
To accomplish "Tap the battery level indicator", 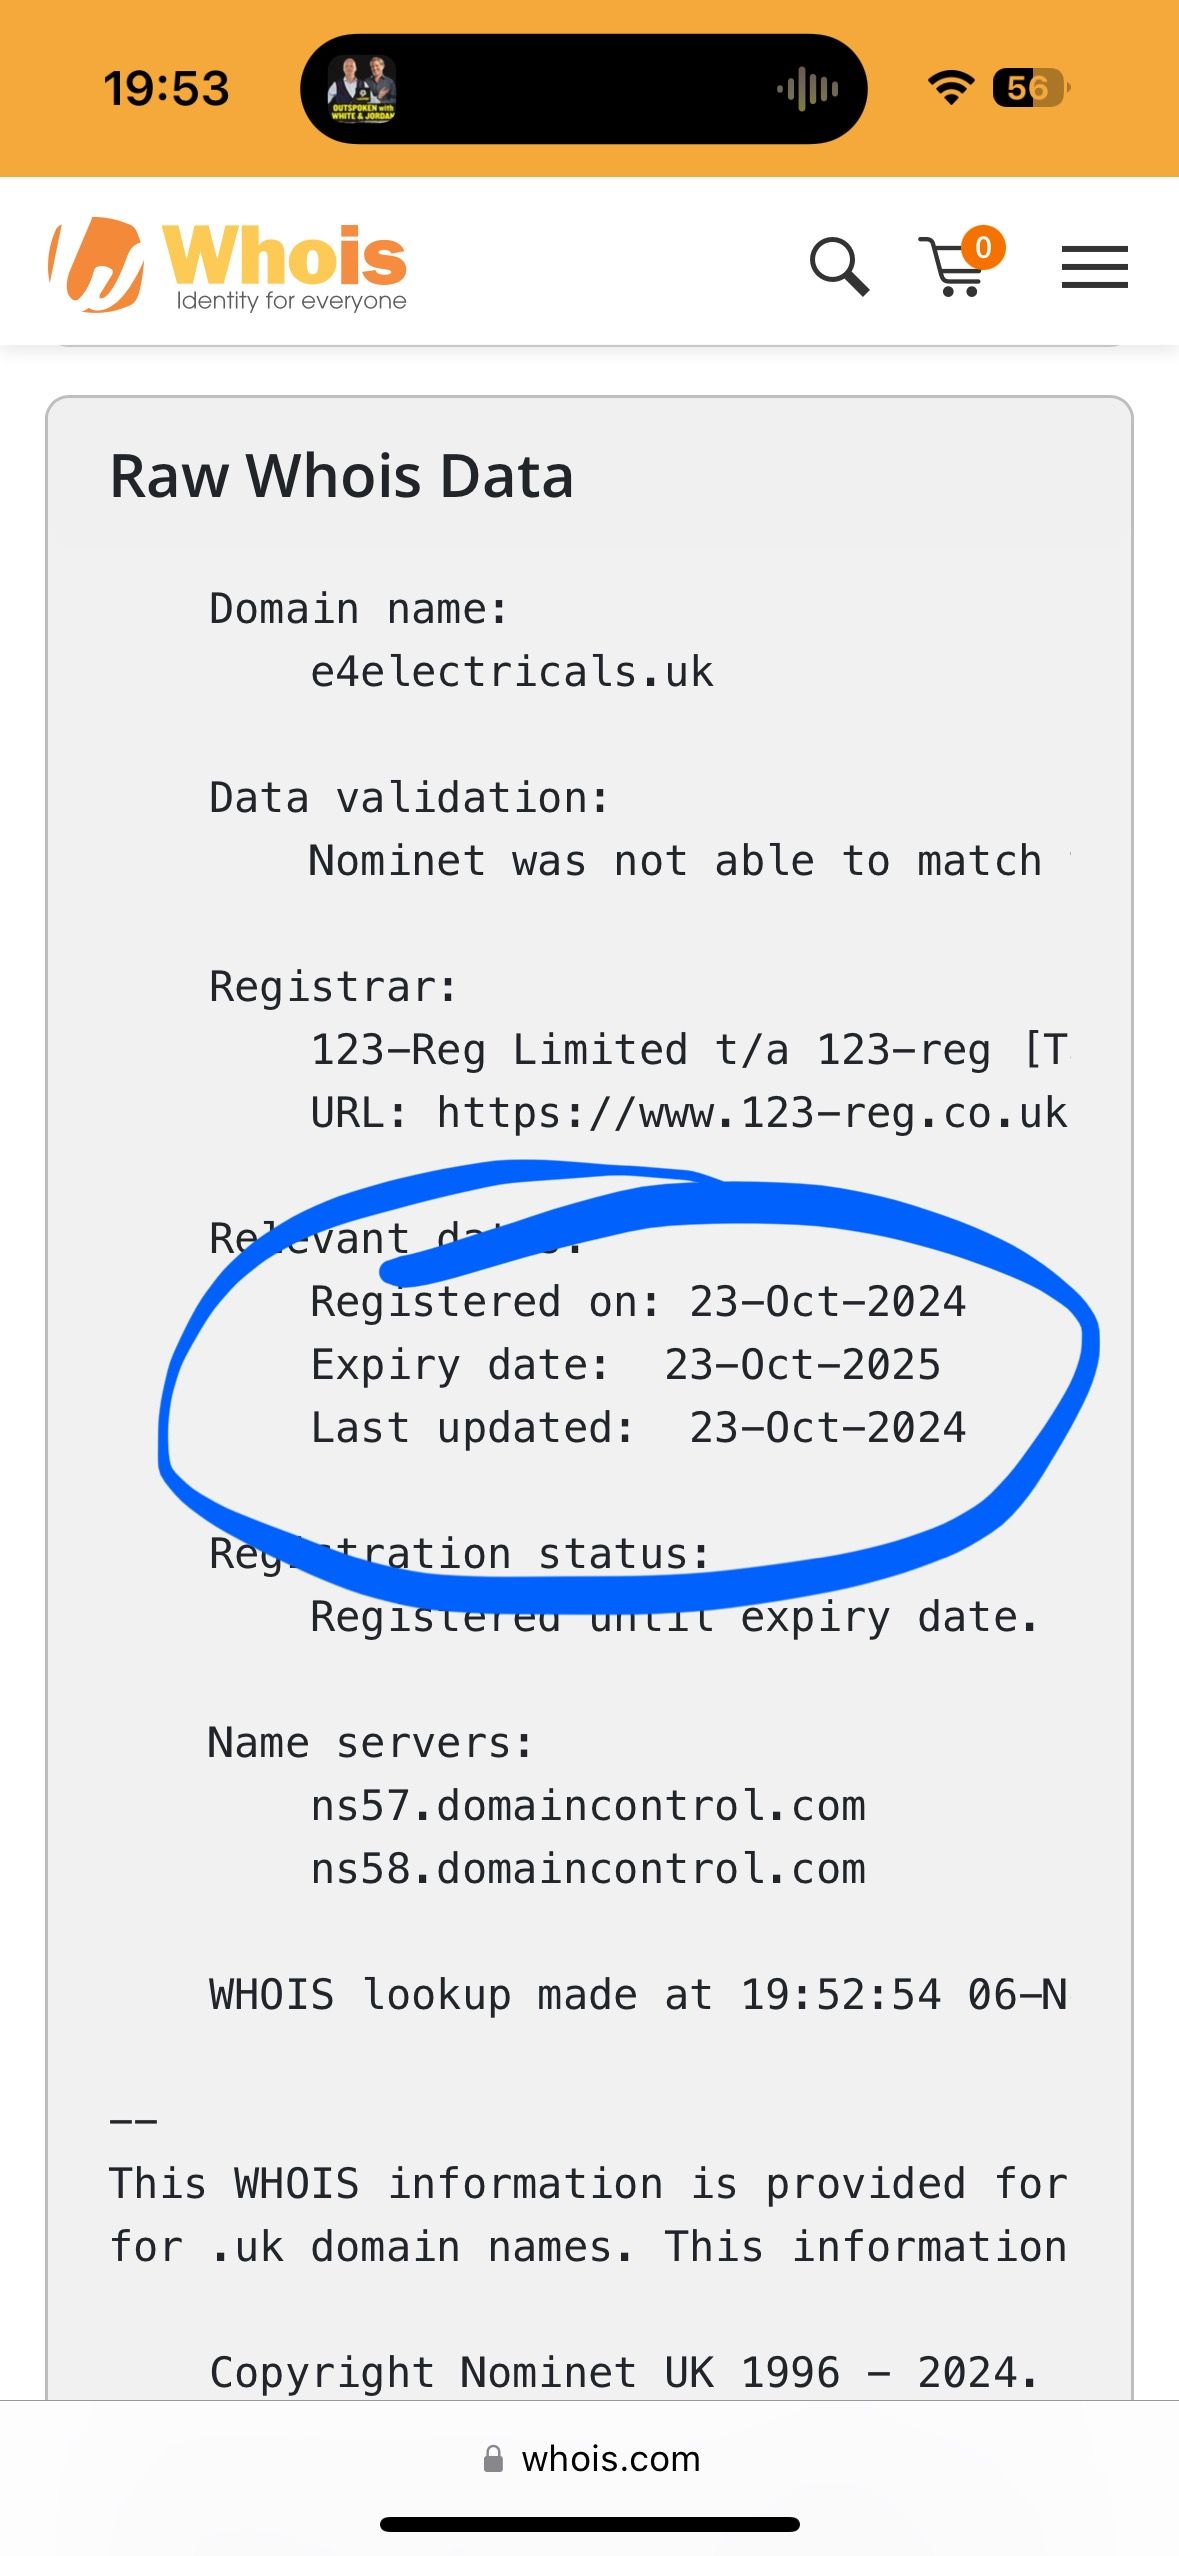I will pyautogui.click(x=1030, y=88).
